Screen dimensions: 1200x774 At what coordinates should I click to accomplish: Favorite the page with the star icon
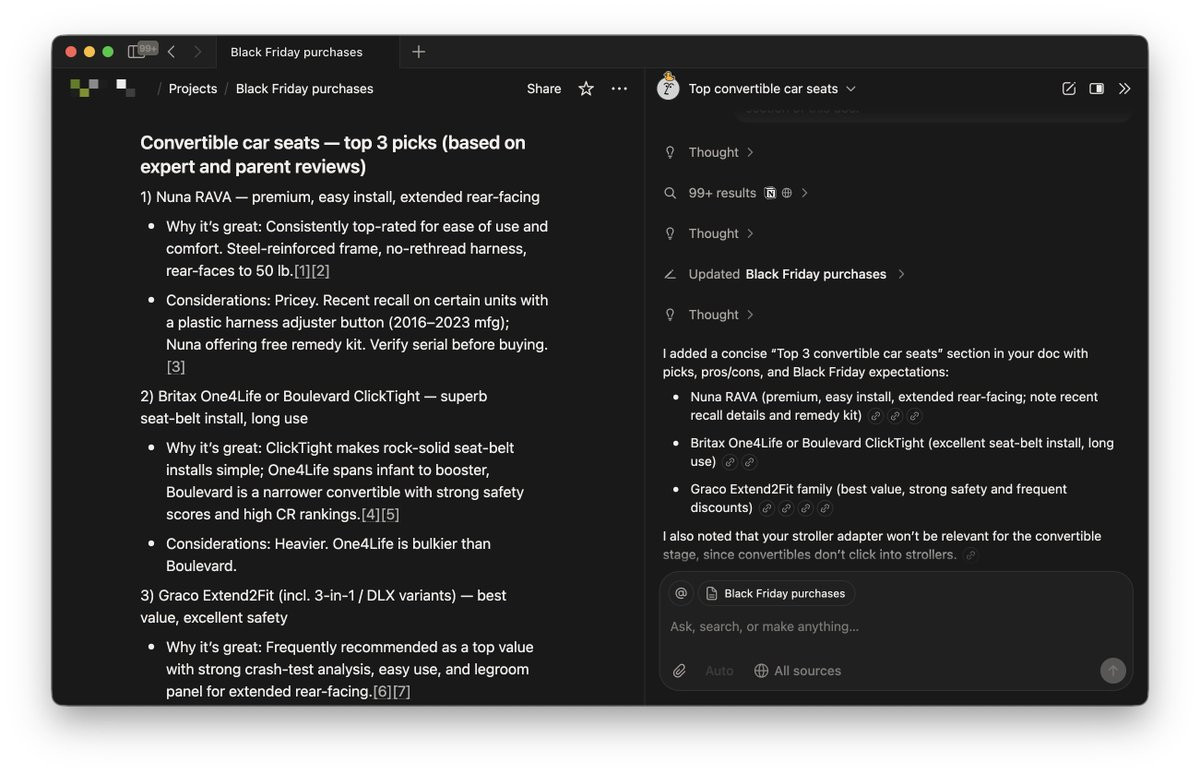click(586, 88)
